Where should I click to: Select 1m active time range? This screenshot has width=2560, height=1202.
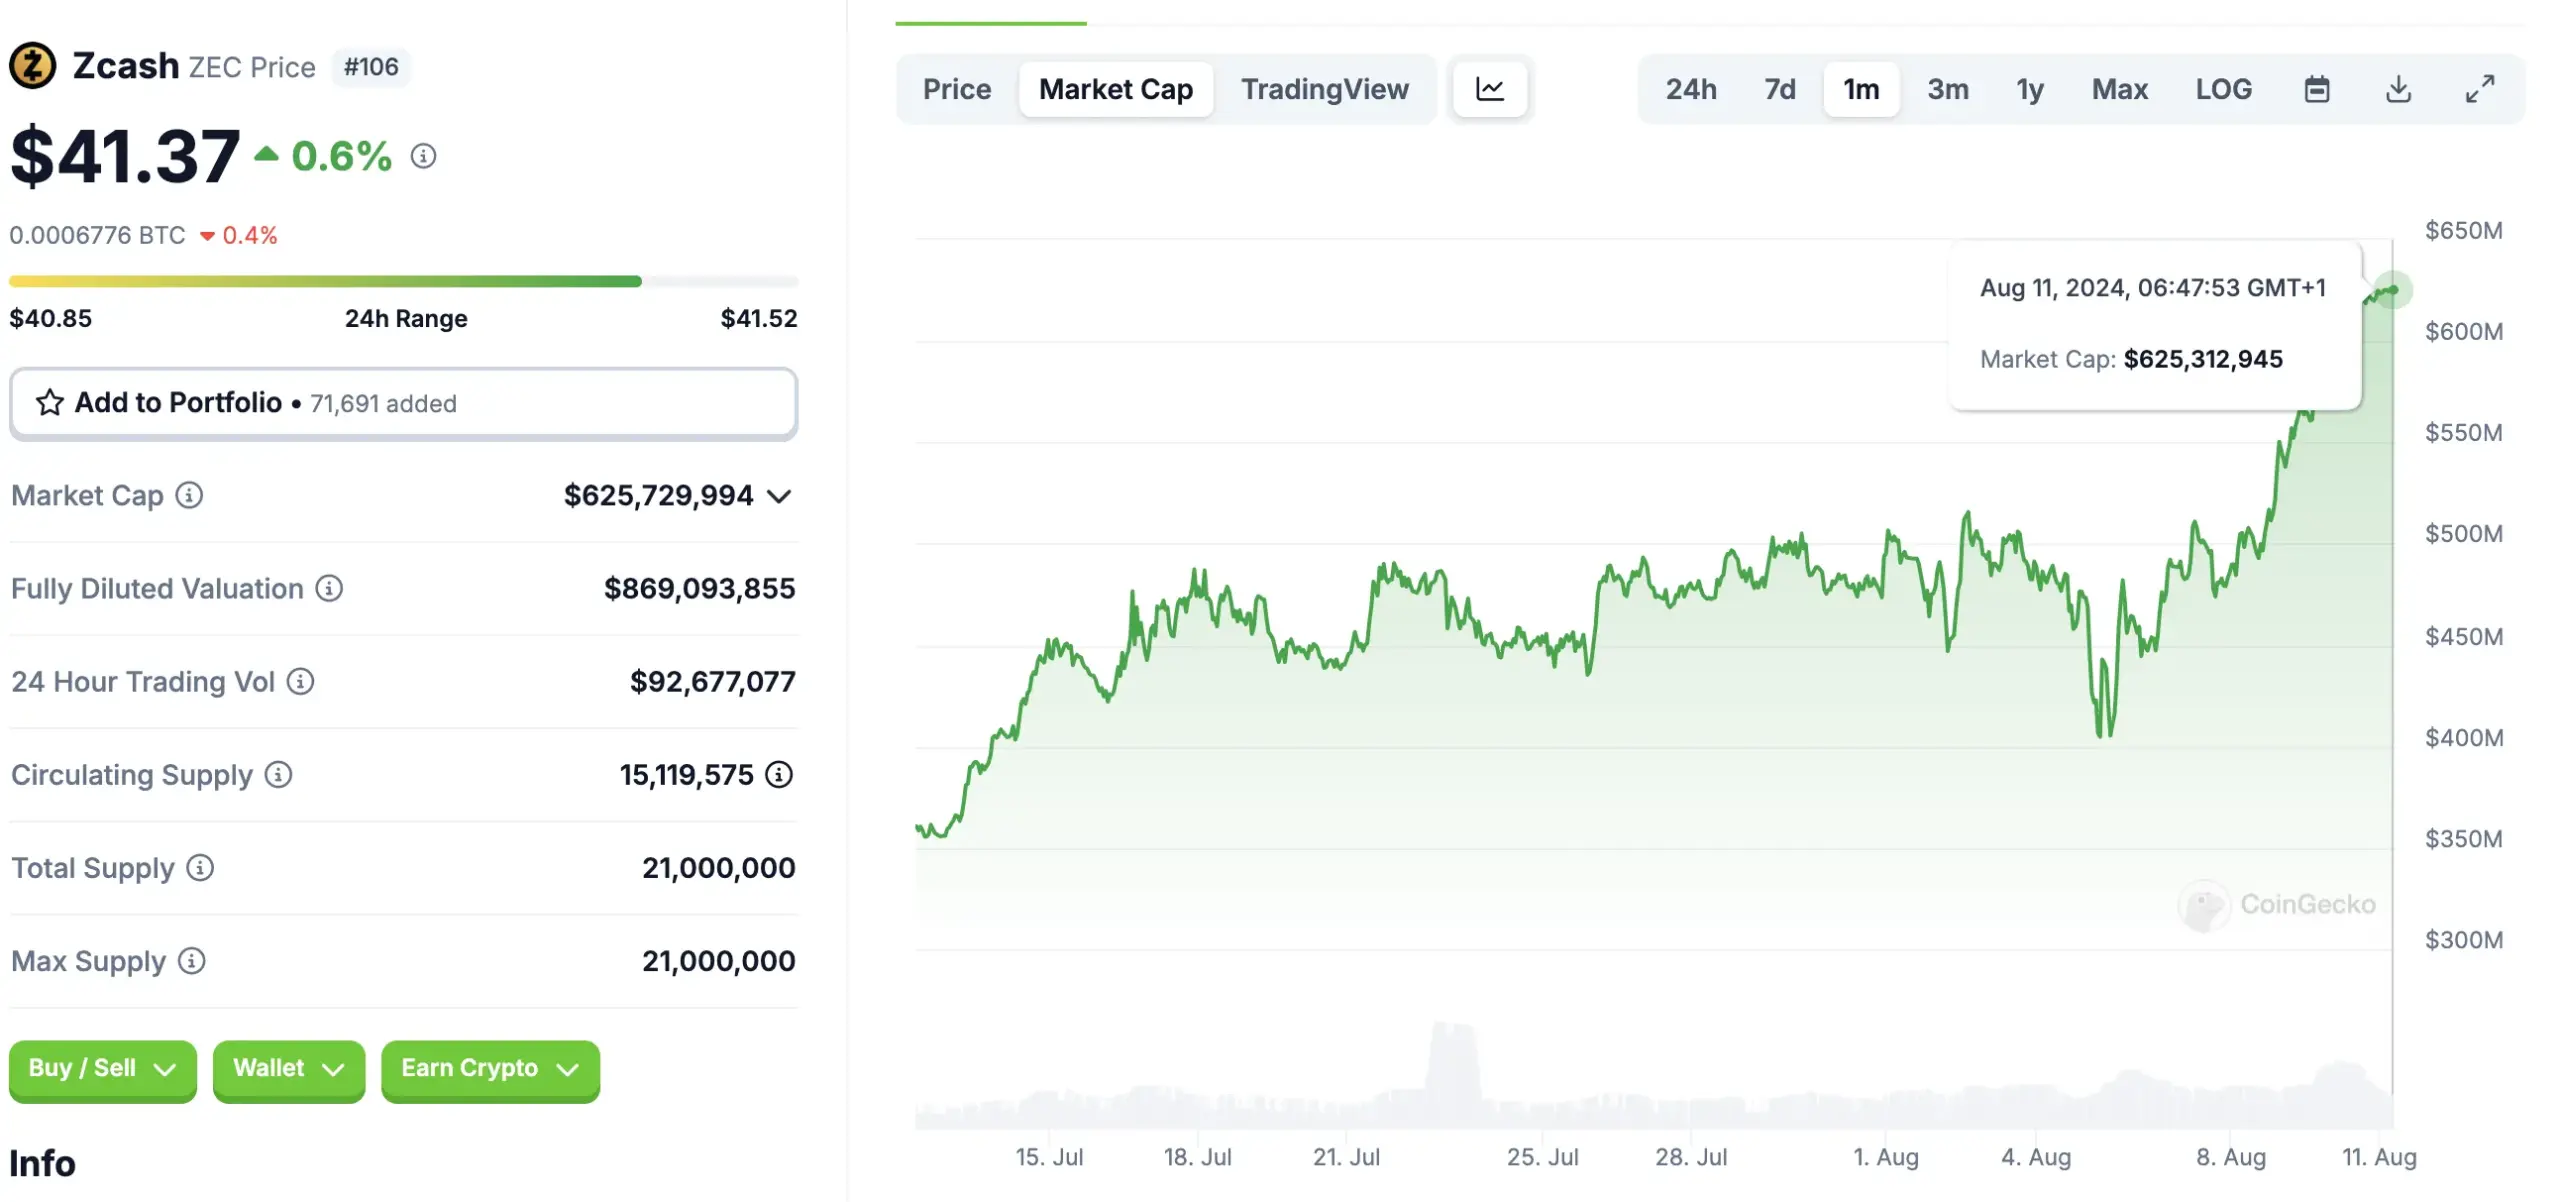click(1861, 88)
